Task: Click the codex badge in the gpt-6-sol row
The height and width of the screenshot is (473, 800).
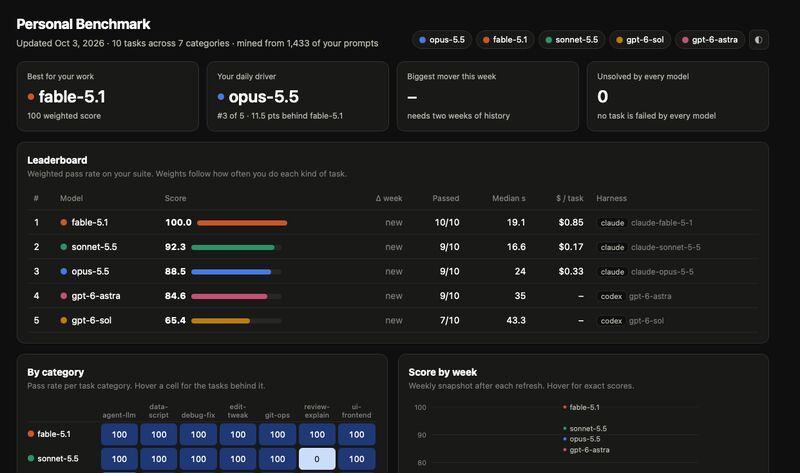Action: (611, 321)
